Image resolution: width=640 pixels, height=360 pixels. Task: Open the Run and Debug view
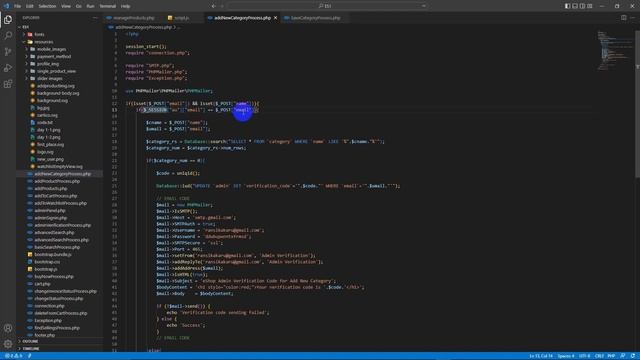8,68
